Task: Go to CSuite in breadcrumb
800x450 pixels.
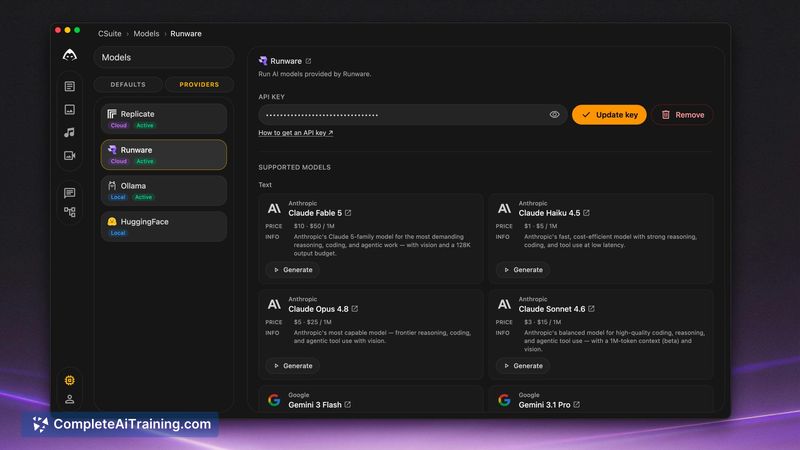Action: tap(110, 34)
